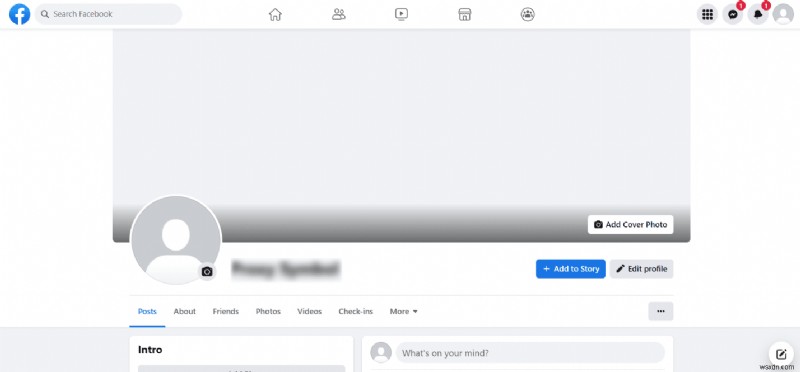
Task: Switch to the About tab
Action: coord(185,311)
